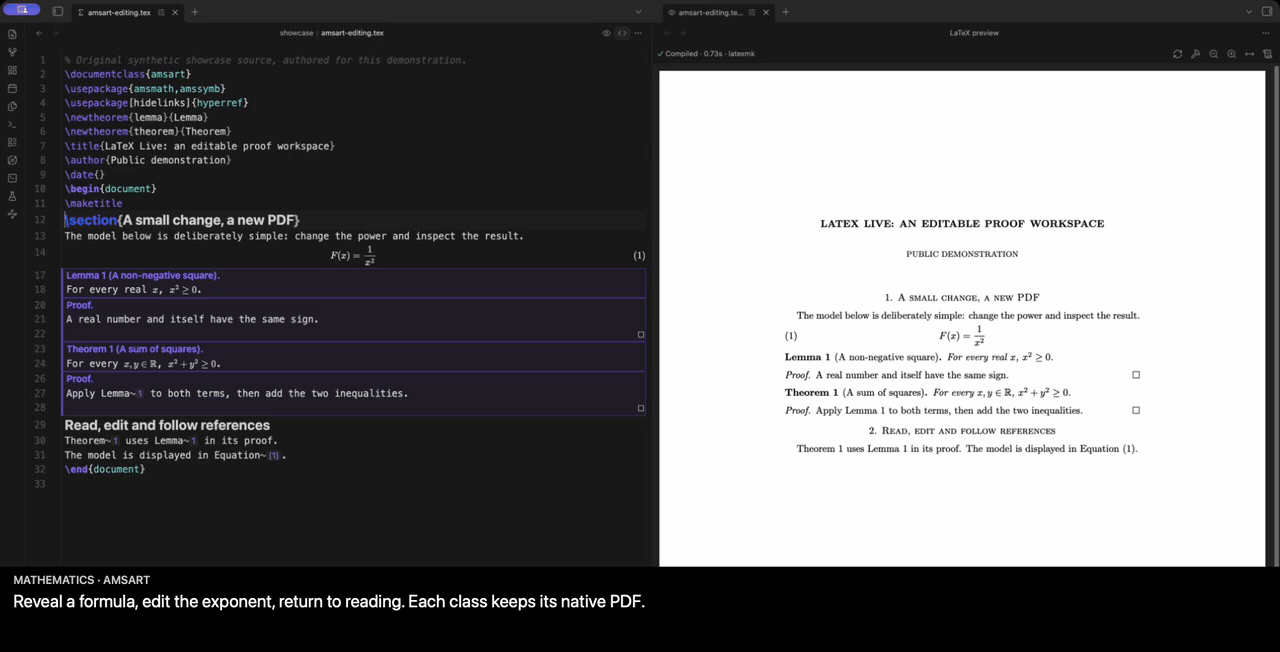Navigate forward in the preview pane
The image size is (1280, 652).
click(x=683, y=33)
